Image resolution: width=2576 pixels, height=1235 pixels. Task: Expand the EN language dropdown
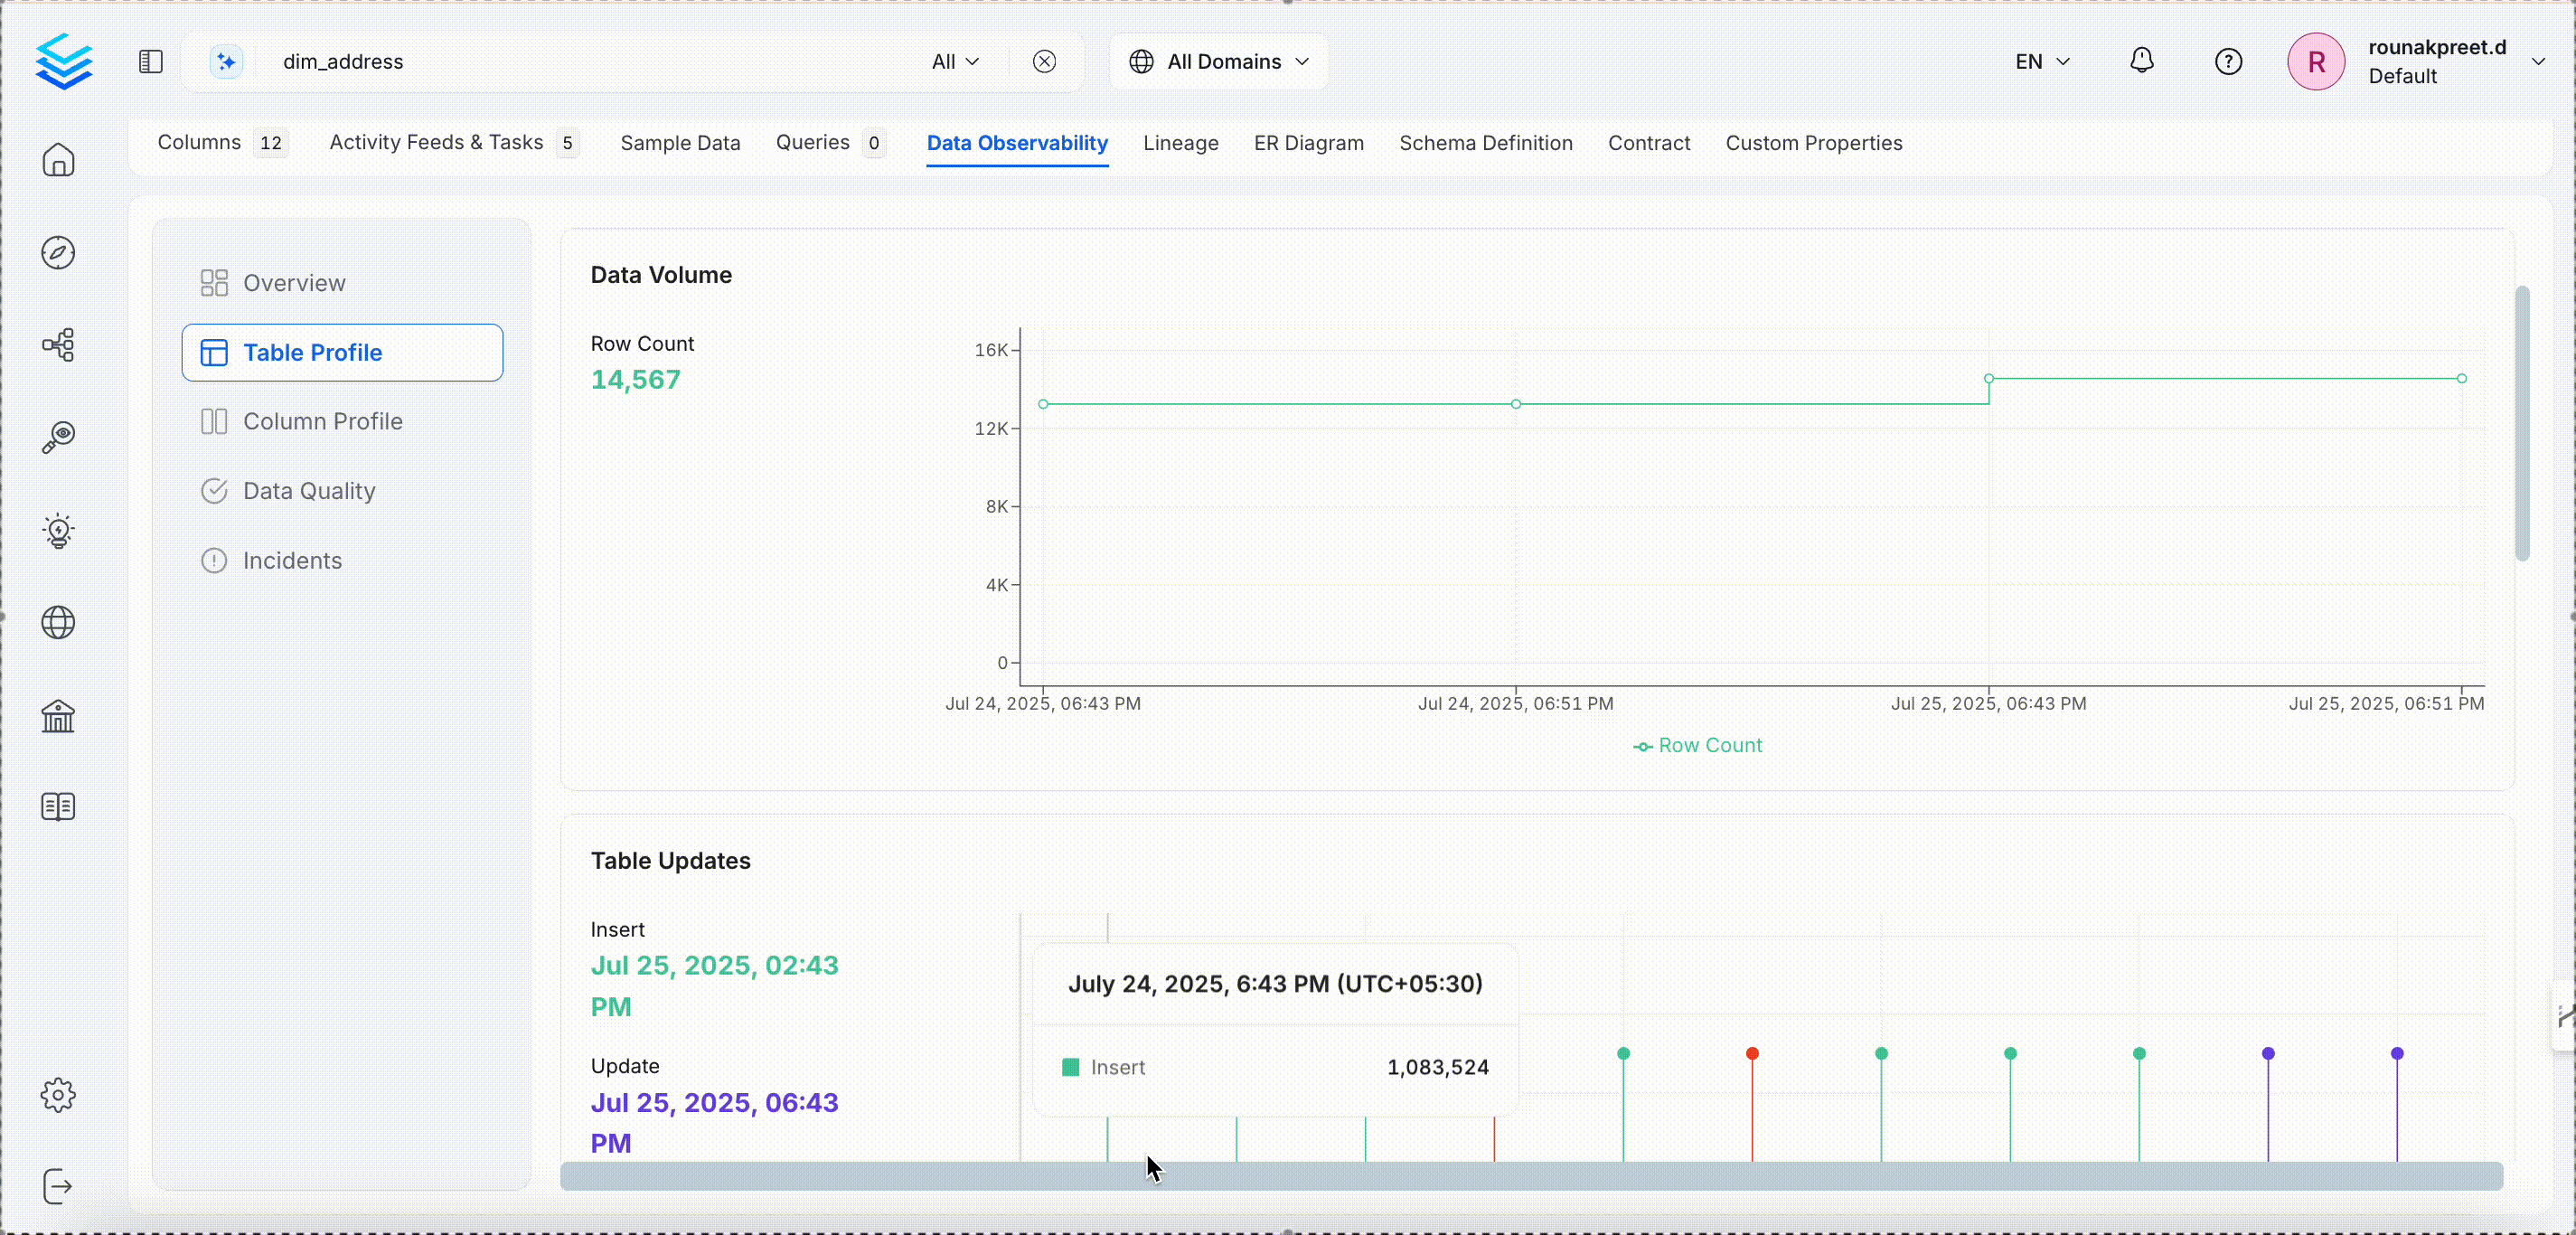coord(2042,61)
